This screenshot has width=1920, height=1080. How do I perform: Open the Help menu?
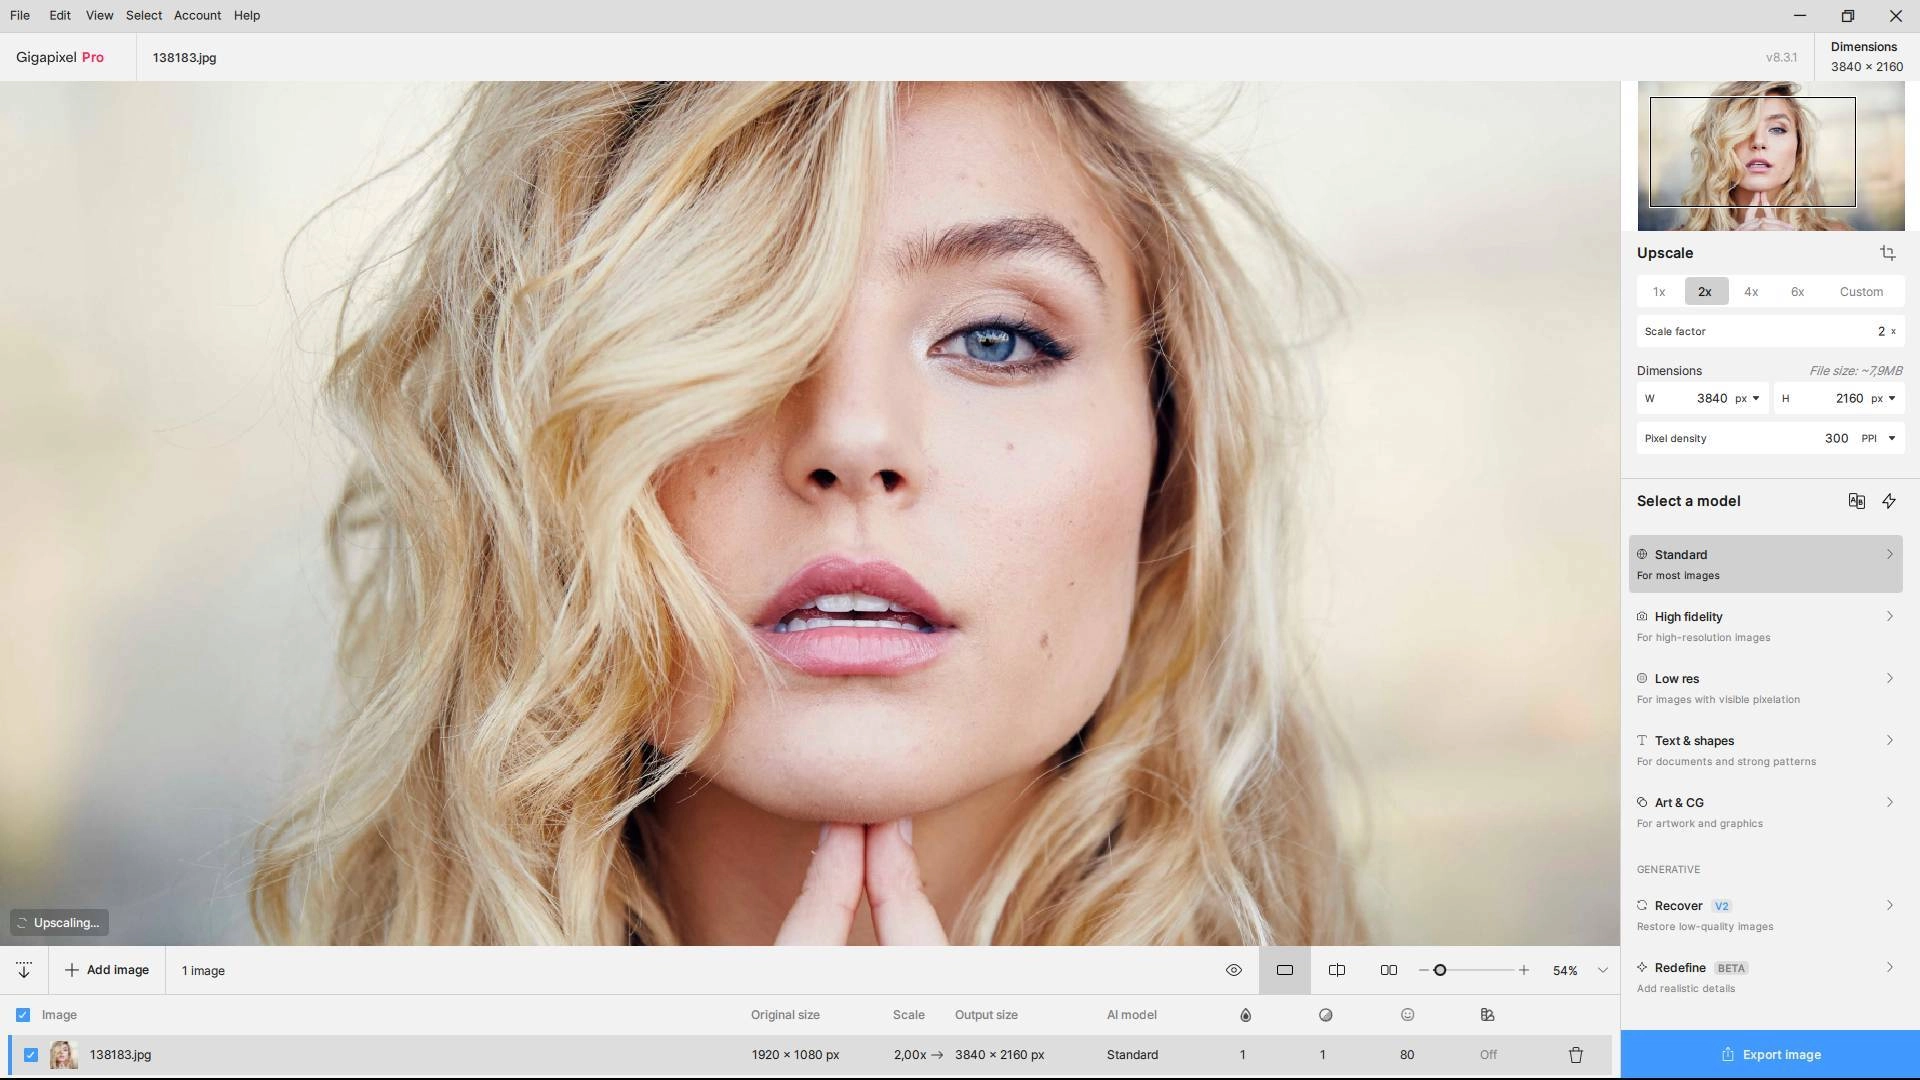tap(247, 15)
